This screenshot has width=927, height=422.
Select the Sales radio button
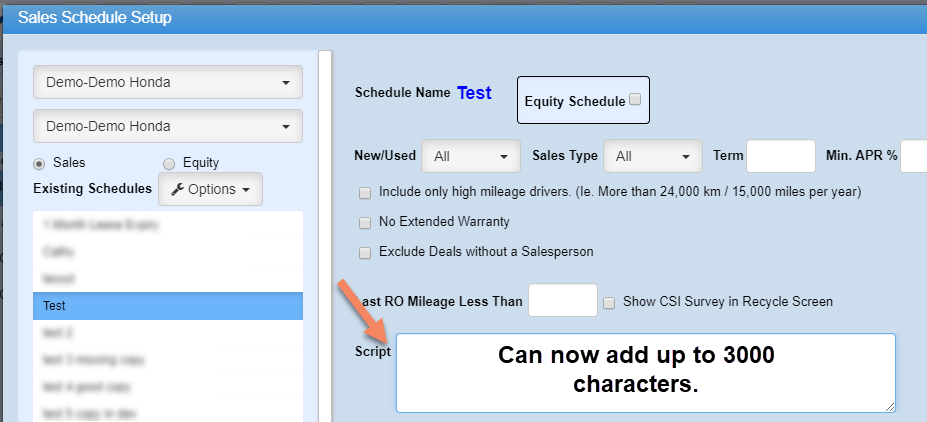click(40, 163)
